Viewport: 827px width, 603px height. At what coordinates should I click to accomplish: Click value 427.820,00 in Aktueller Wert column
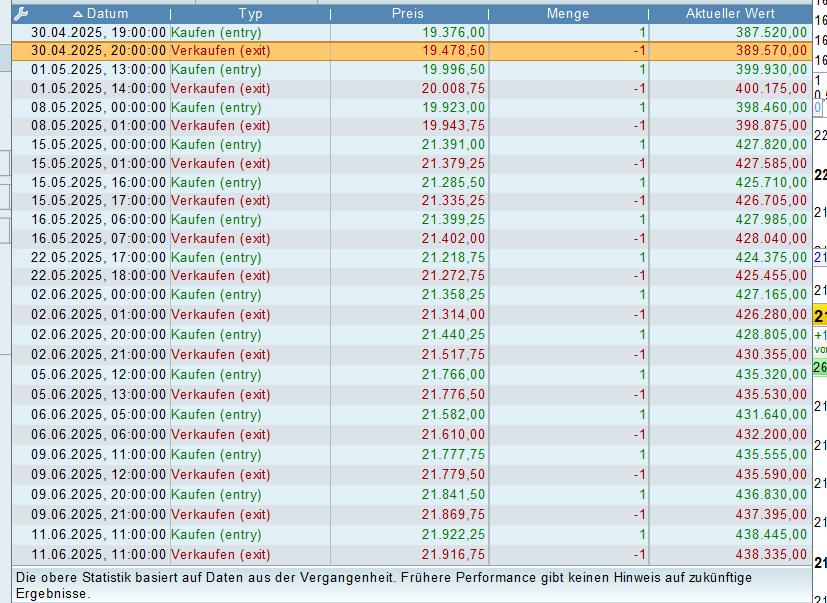[771, 145]
